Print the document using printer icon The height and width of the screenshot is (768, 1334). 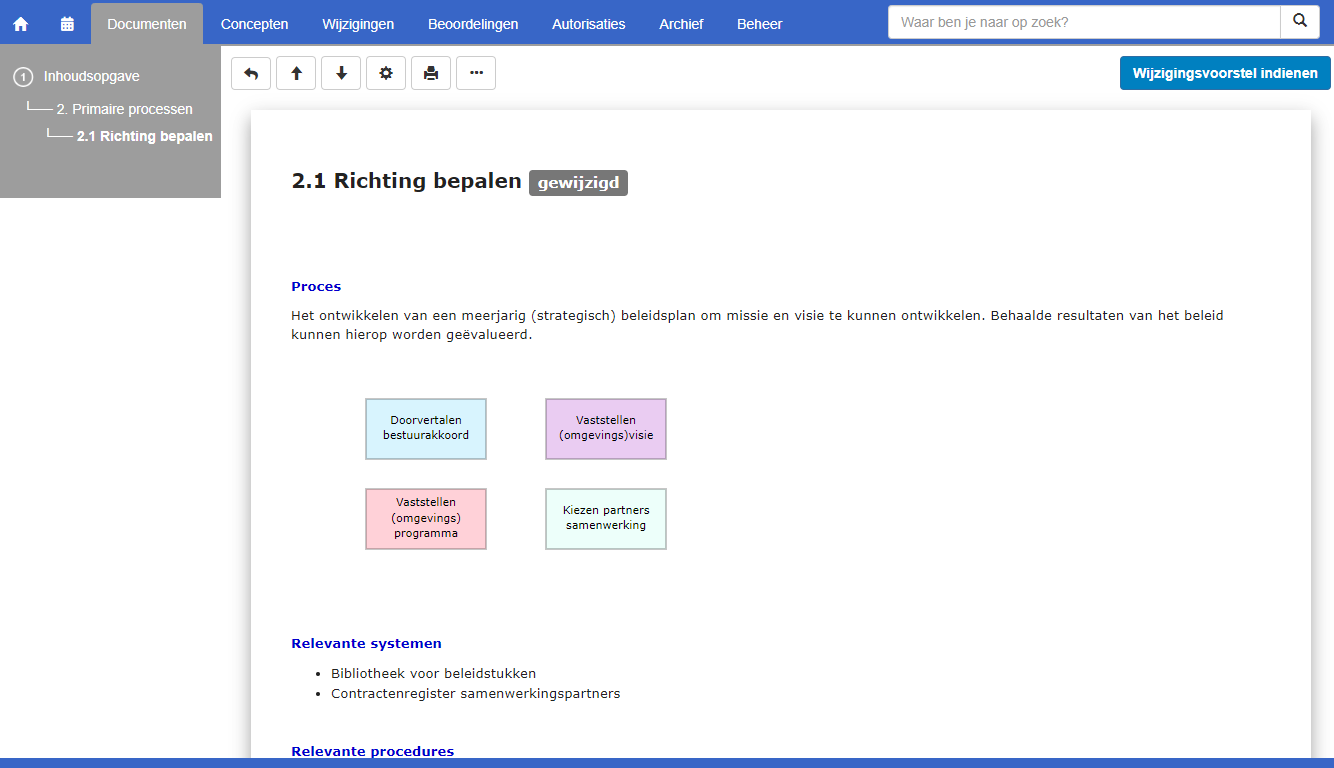pyautogui.click(x=431, y=73)
